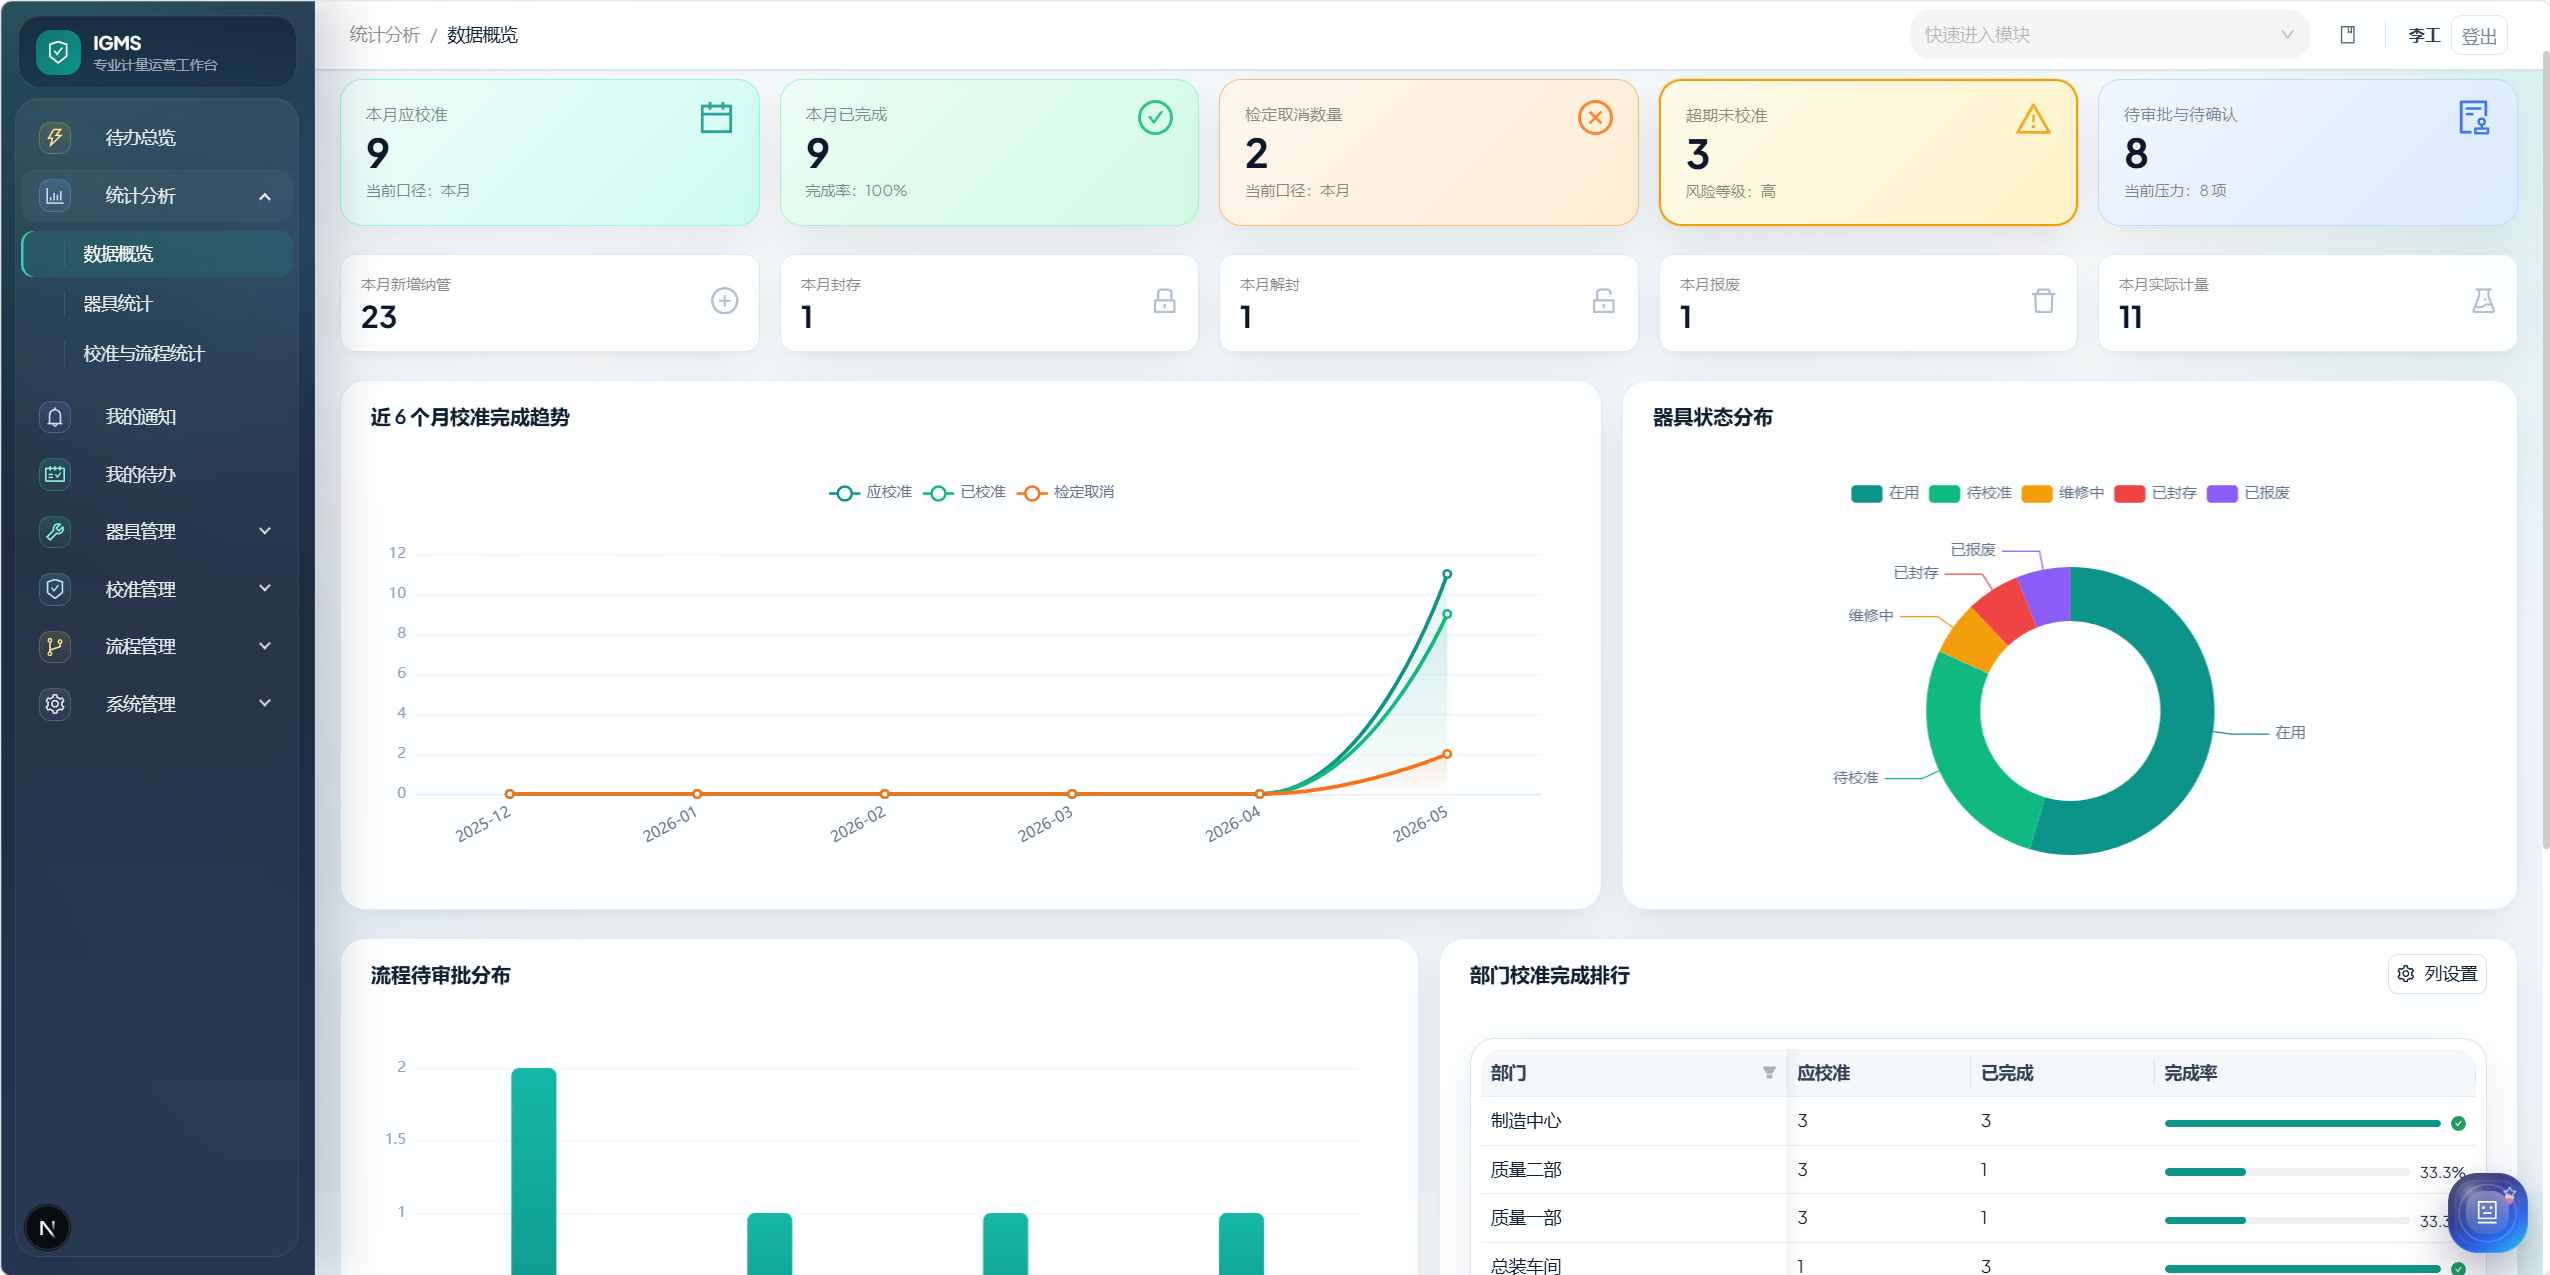The height and width of the screenshot is (1275, 2550).
Task: Click the locked padlock on 本月封存 card
Action: click(1165, 301)
